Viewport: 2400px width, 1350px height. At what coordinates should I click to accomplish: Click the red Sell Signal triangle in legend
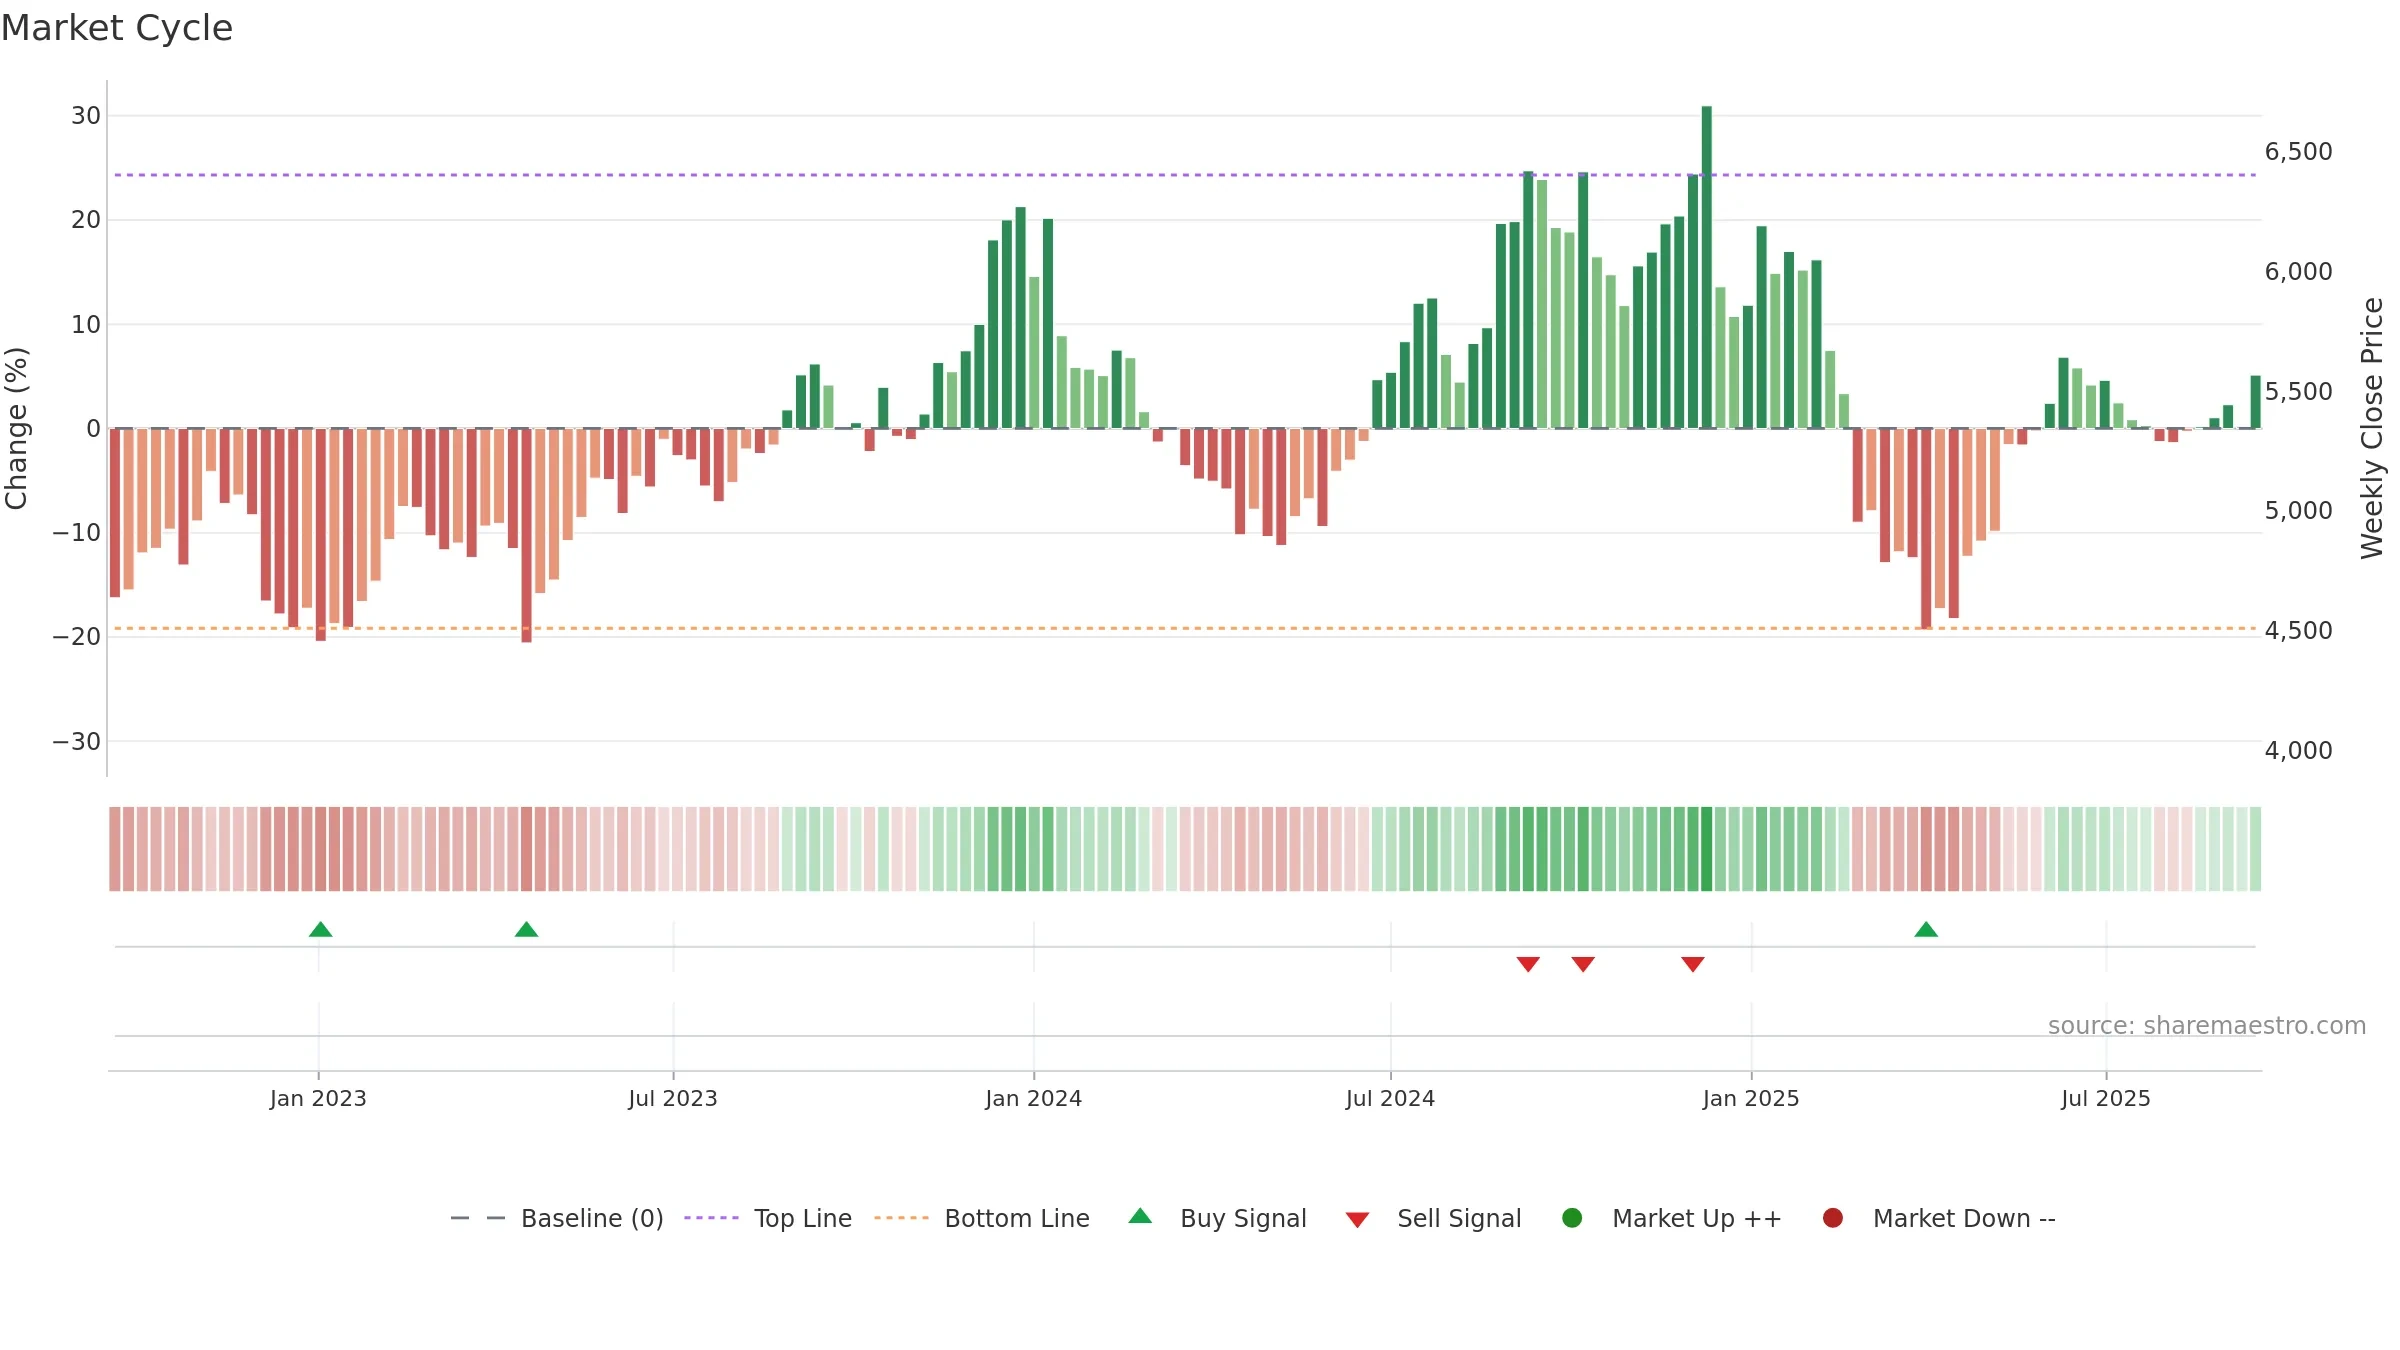pyautogui.click(x=1357, y=1220)
